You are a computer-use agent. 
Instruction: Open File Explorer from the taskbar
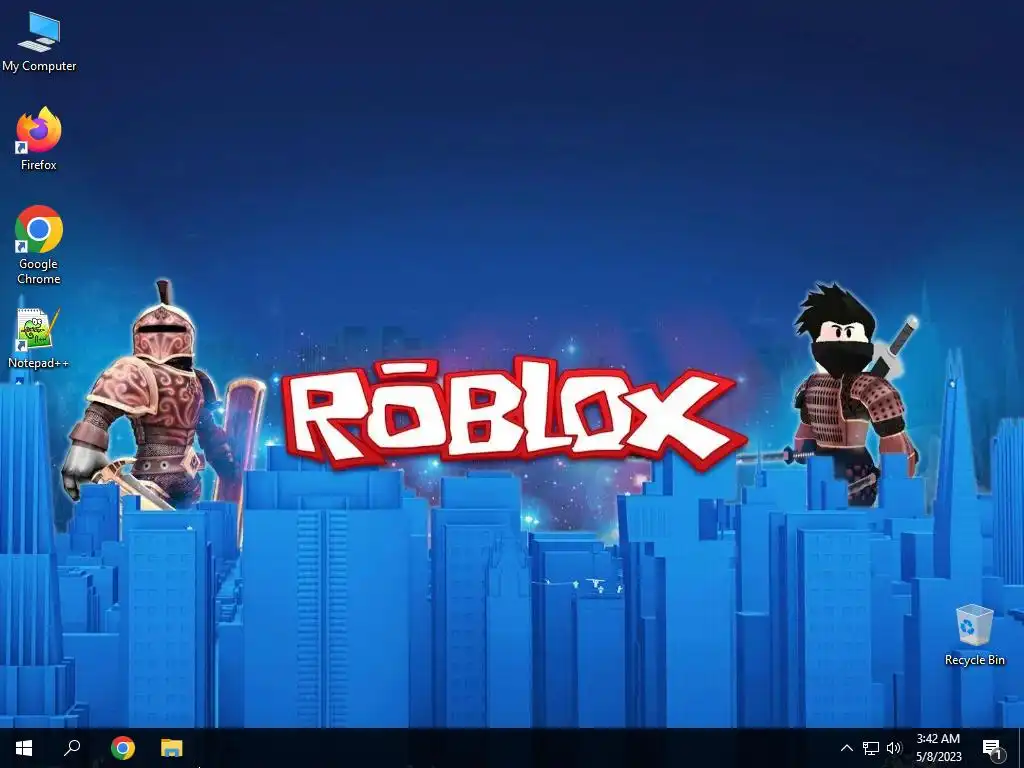click(x=172, y=748)
